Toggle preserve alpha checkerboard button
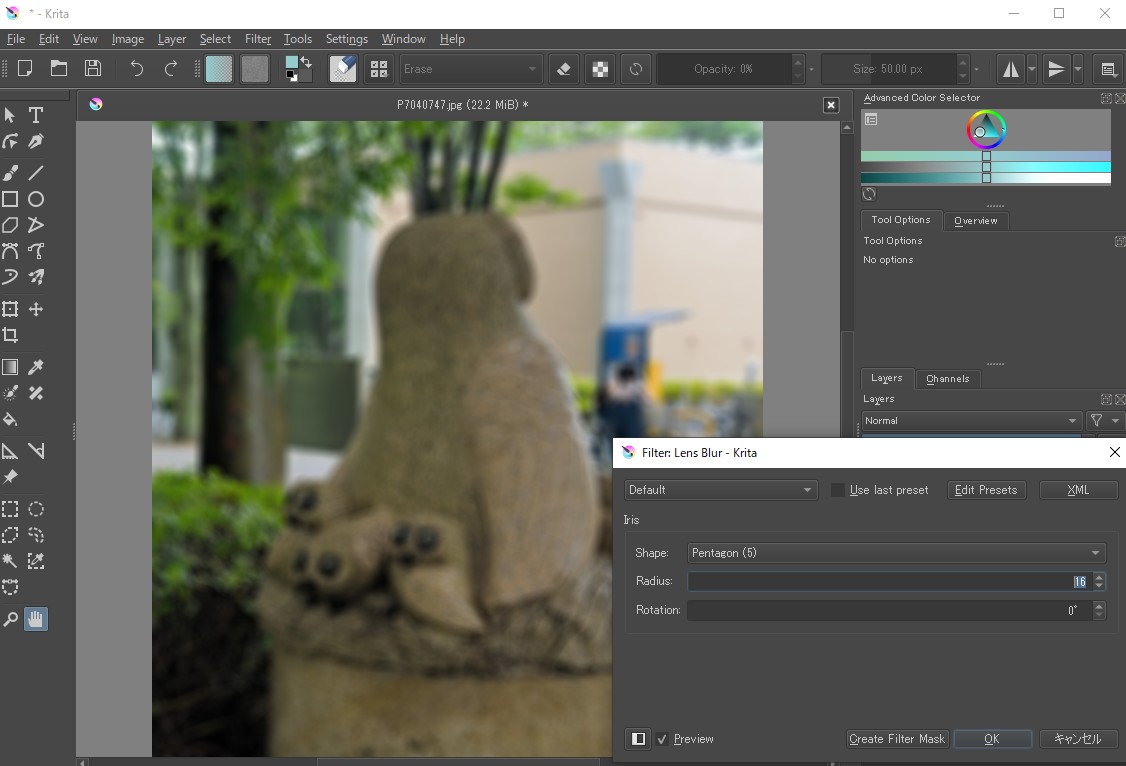Viewport: 1126px width, 766px height. (x=600, y=69)
